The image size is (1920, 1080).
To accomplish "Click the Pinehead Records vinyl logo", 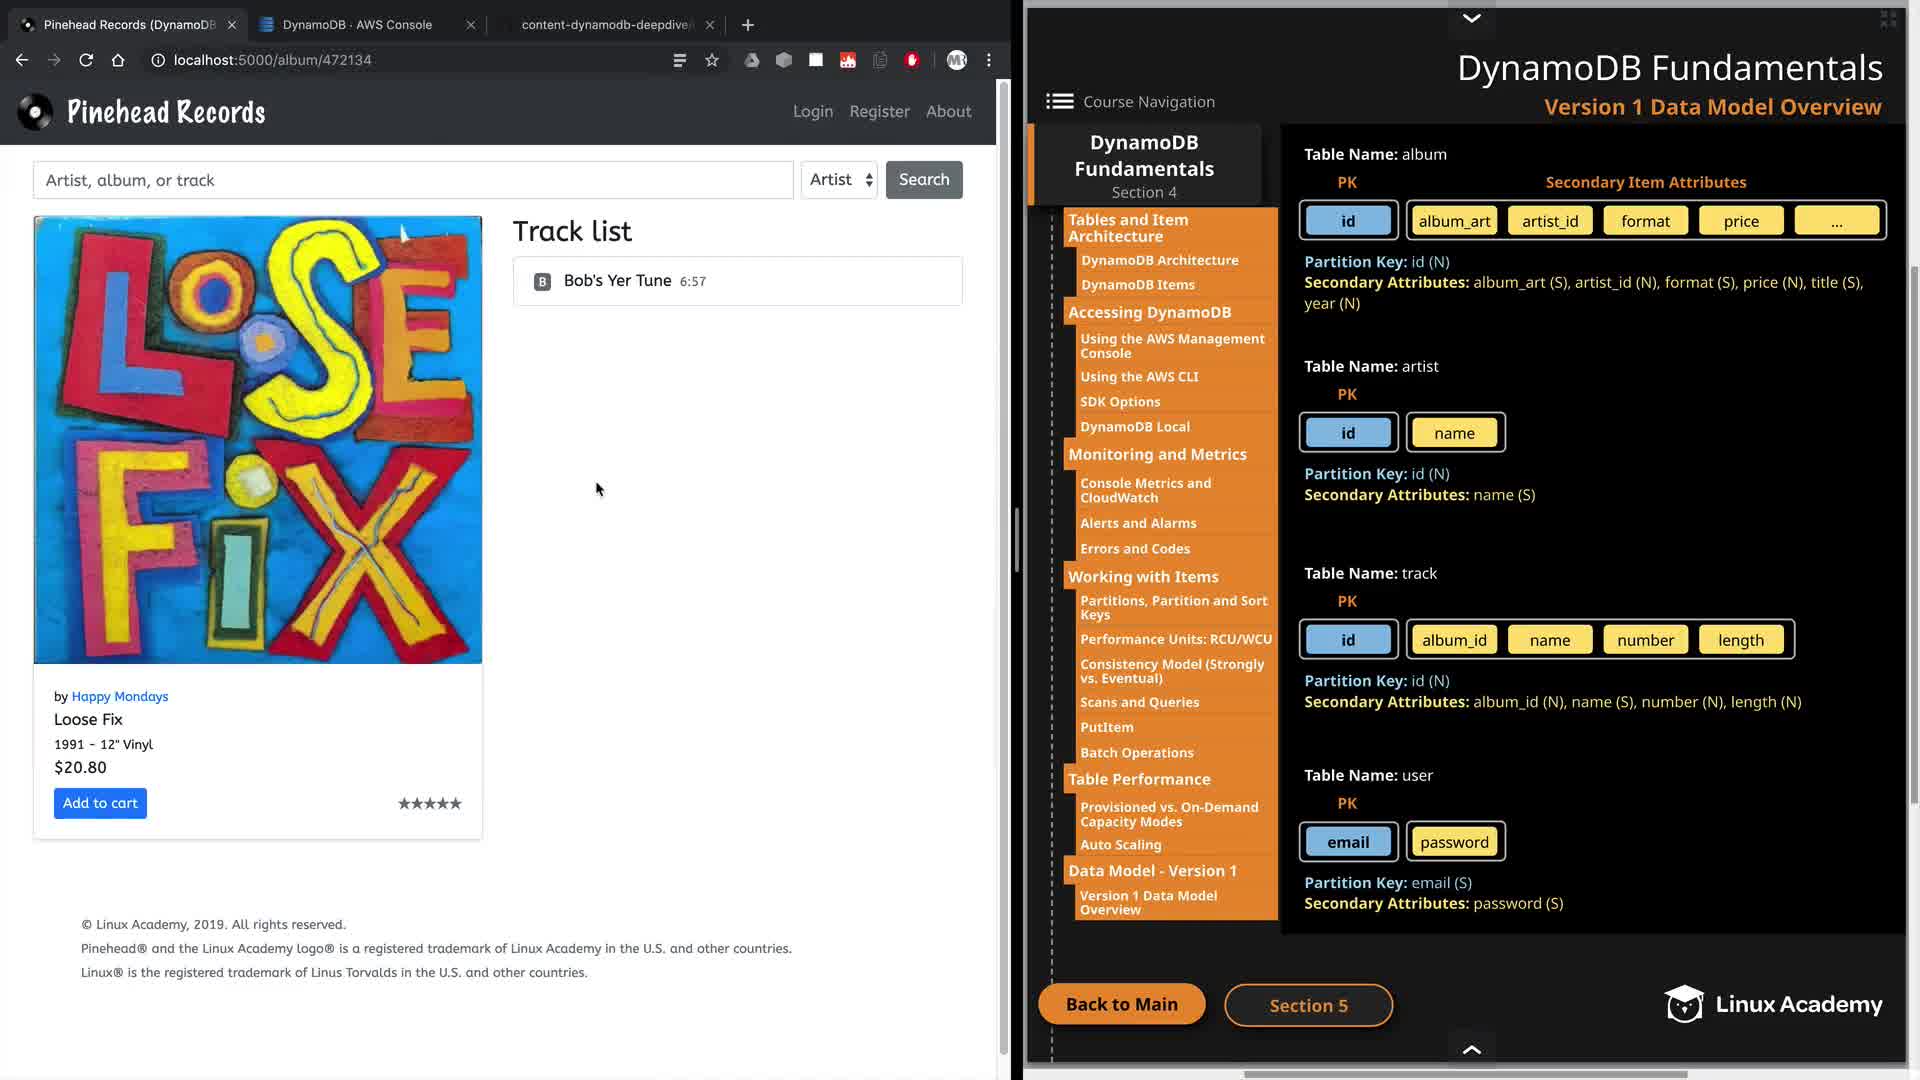I will pyautogui.click(x=36, y=112).
